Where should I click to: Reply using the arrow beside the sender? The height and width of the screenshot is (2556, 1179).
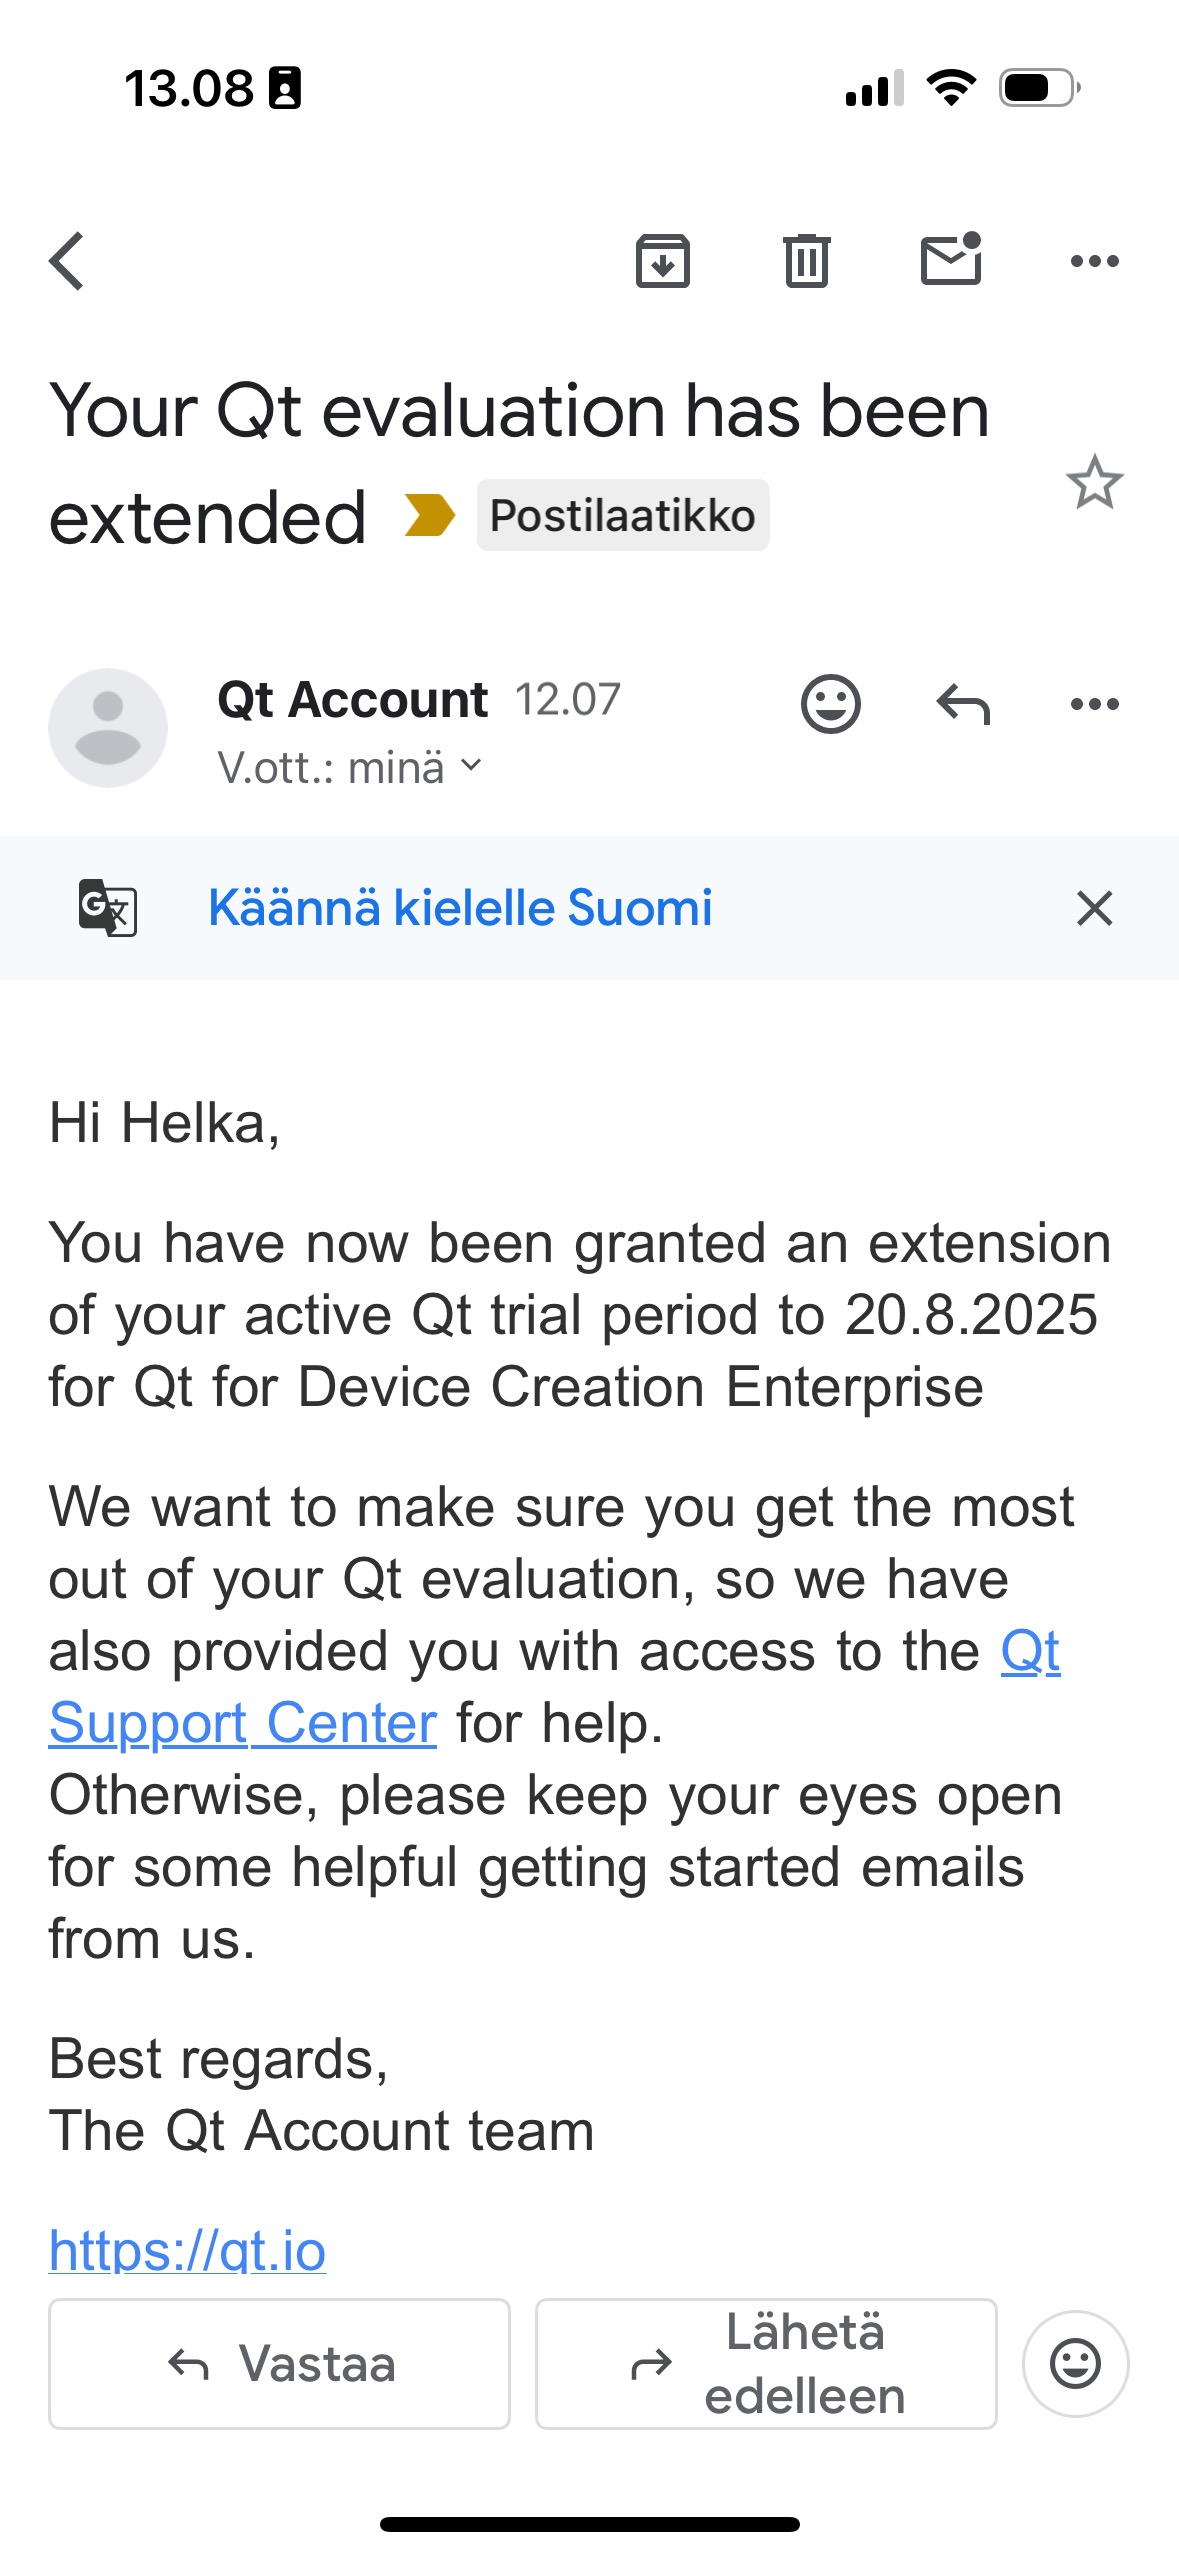click(x=962, y=704)
